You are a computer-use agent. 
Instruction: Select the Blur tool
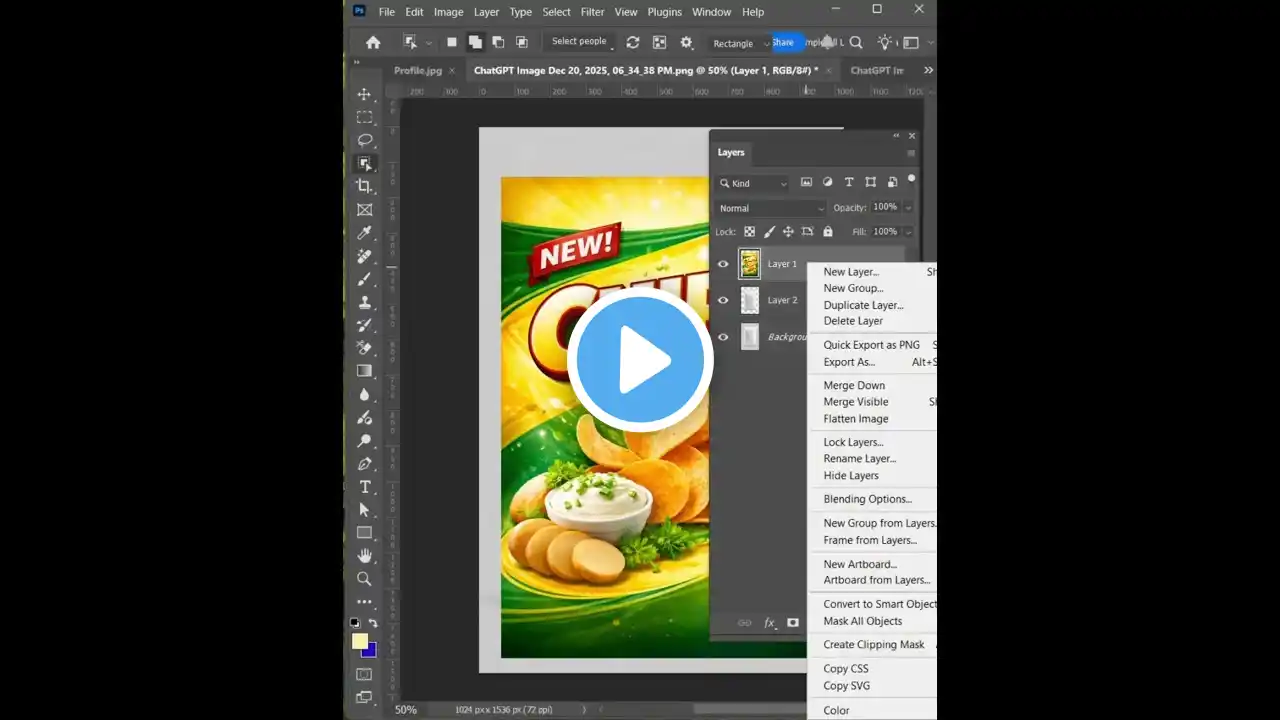(x=364, y=394)
